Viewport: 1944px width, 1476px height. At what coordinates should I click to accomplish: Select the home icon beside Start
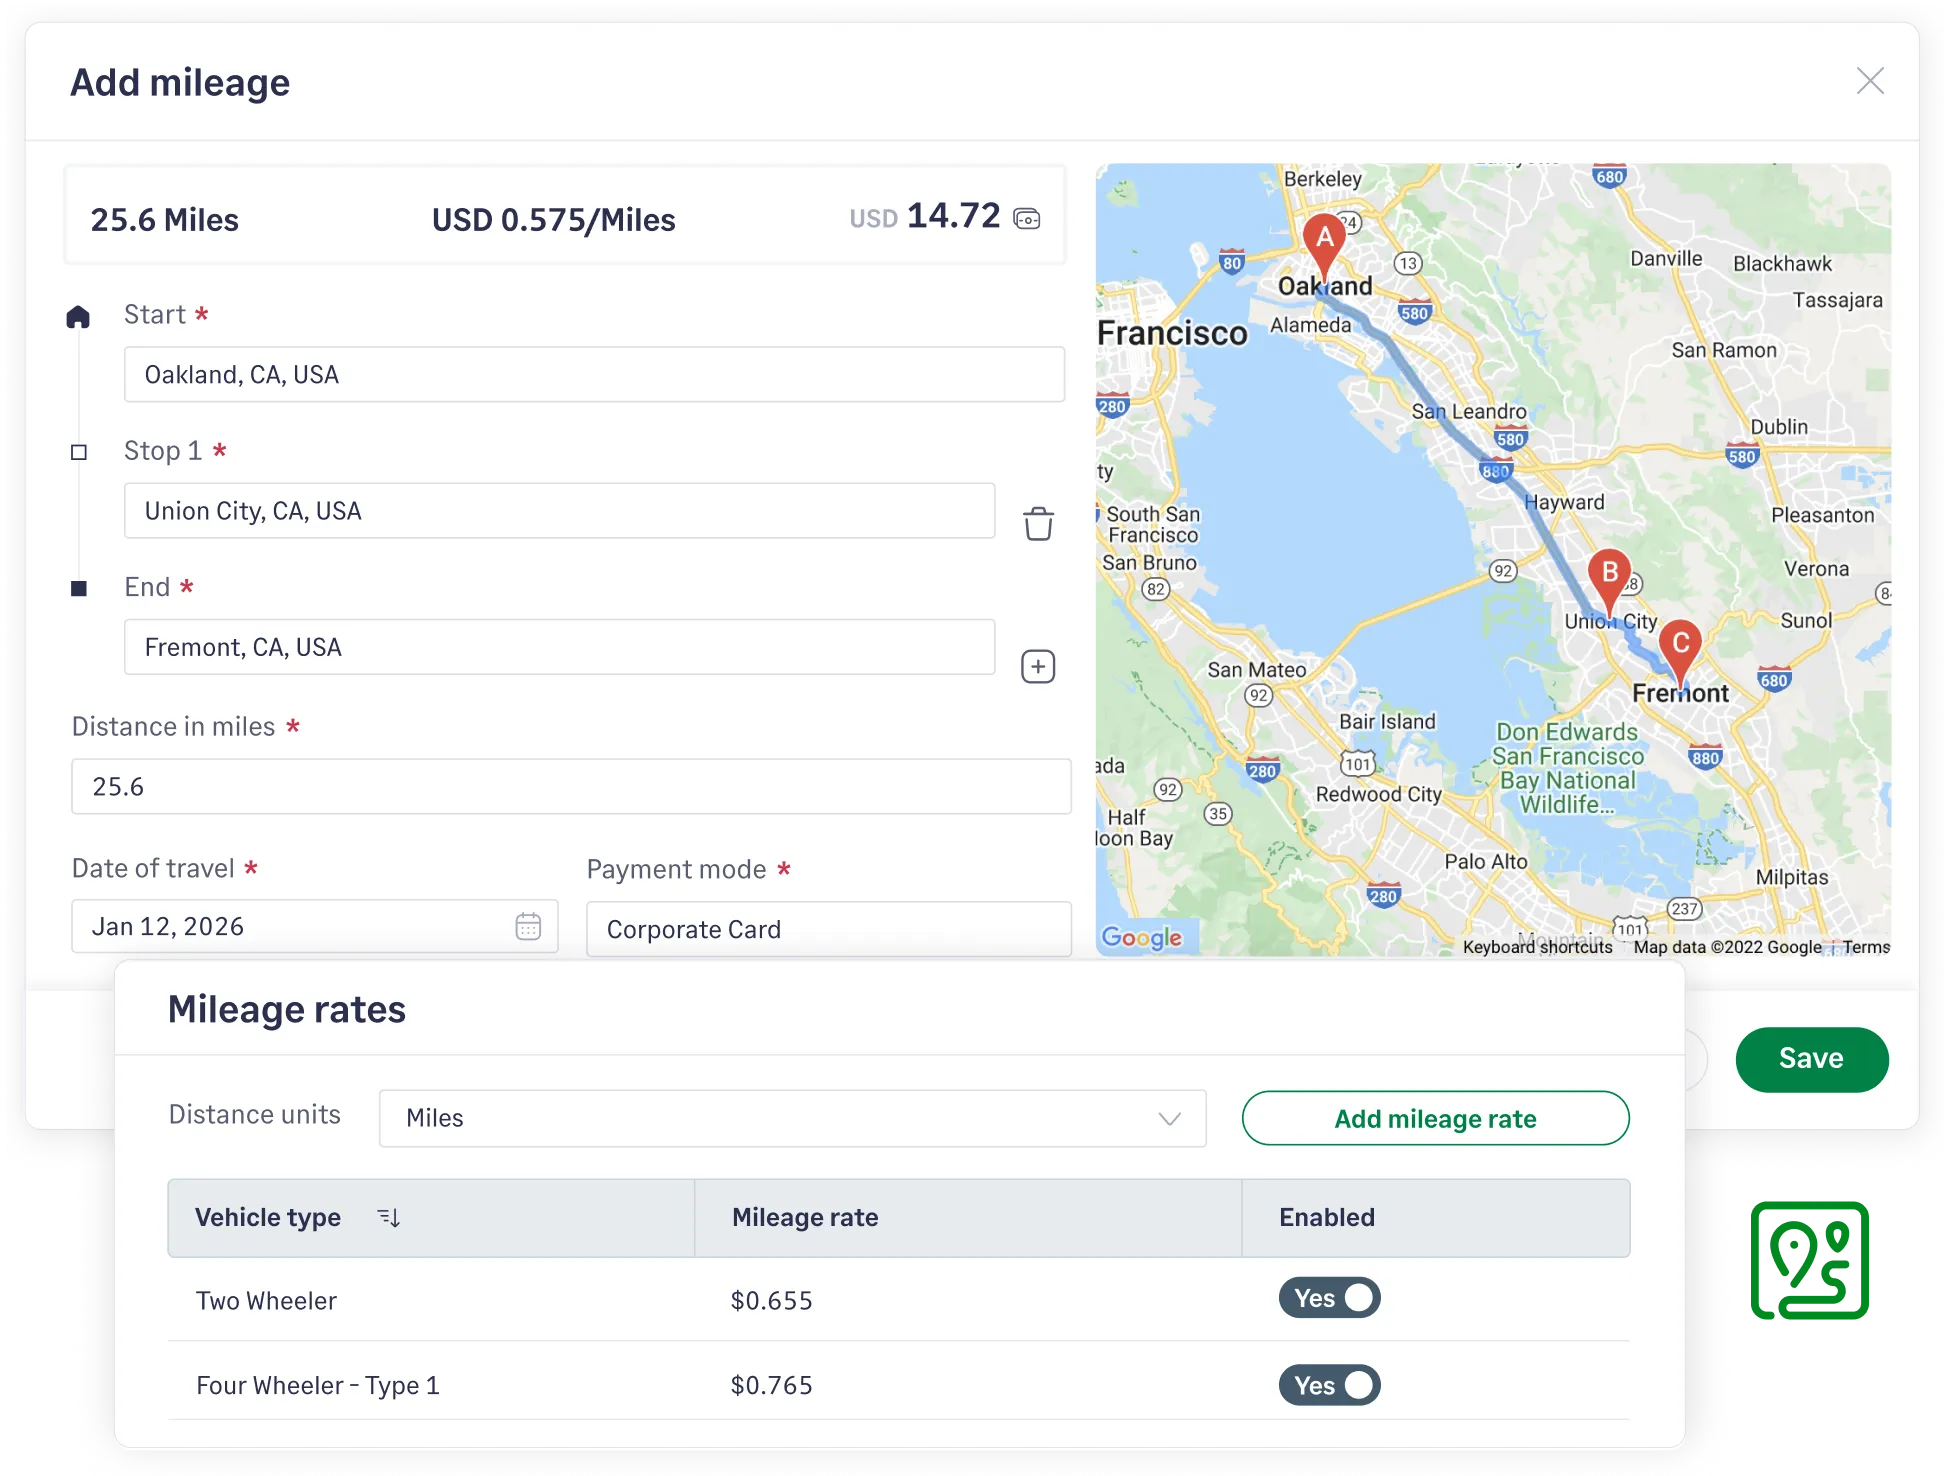point(78,316)
